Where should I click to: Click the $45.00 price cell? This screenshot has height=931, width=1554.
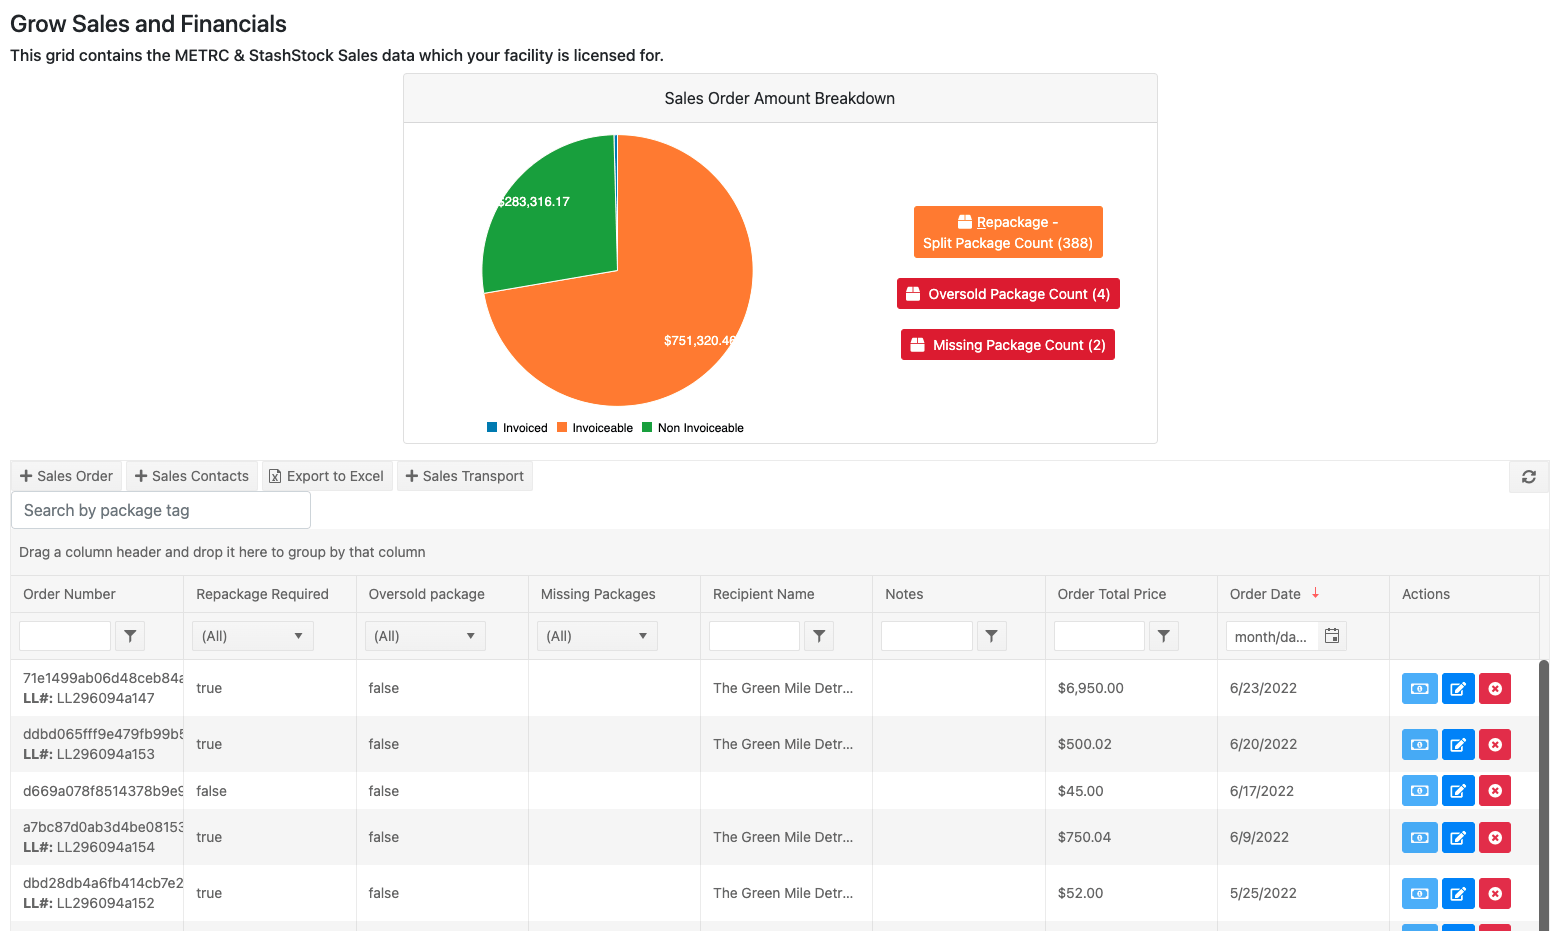click(1131, 791)
